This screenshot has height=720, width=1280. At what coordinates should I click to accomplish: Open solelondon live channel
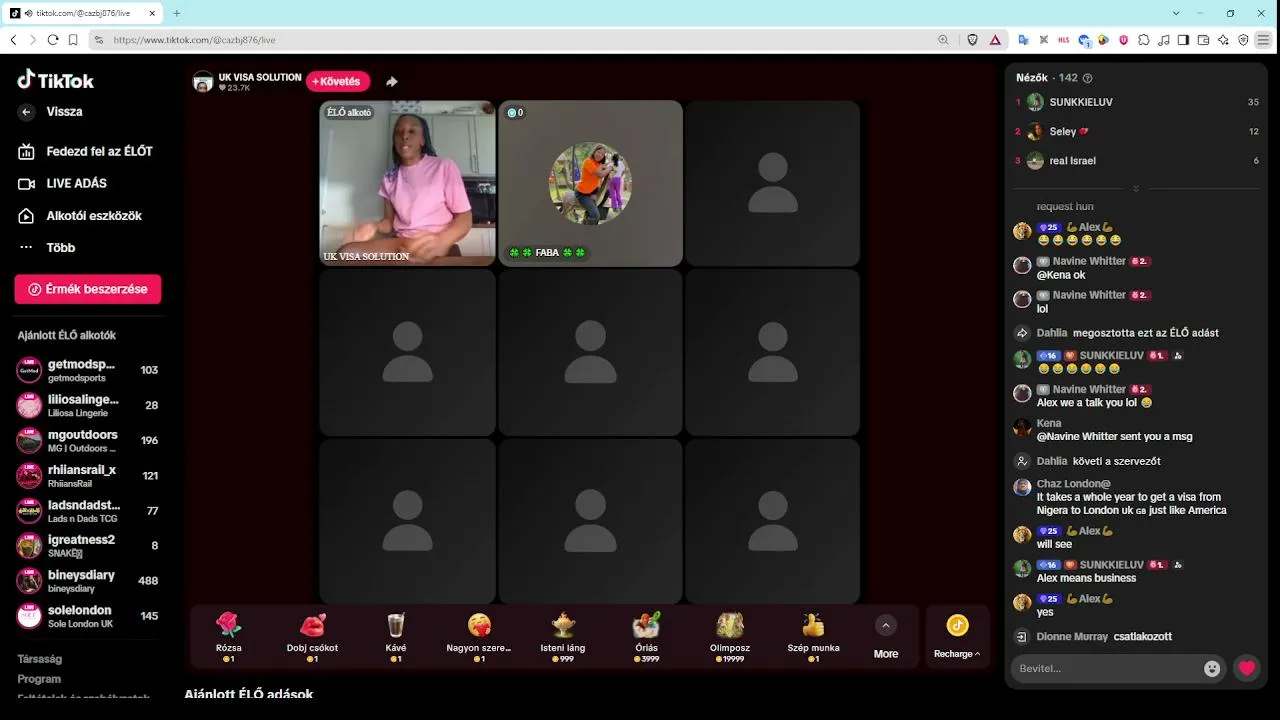88,615
